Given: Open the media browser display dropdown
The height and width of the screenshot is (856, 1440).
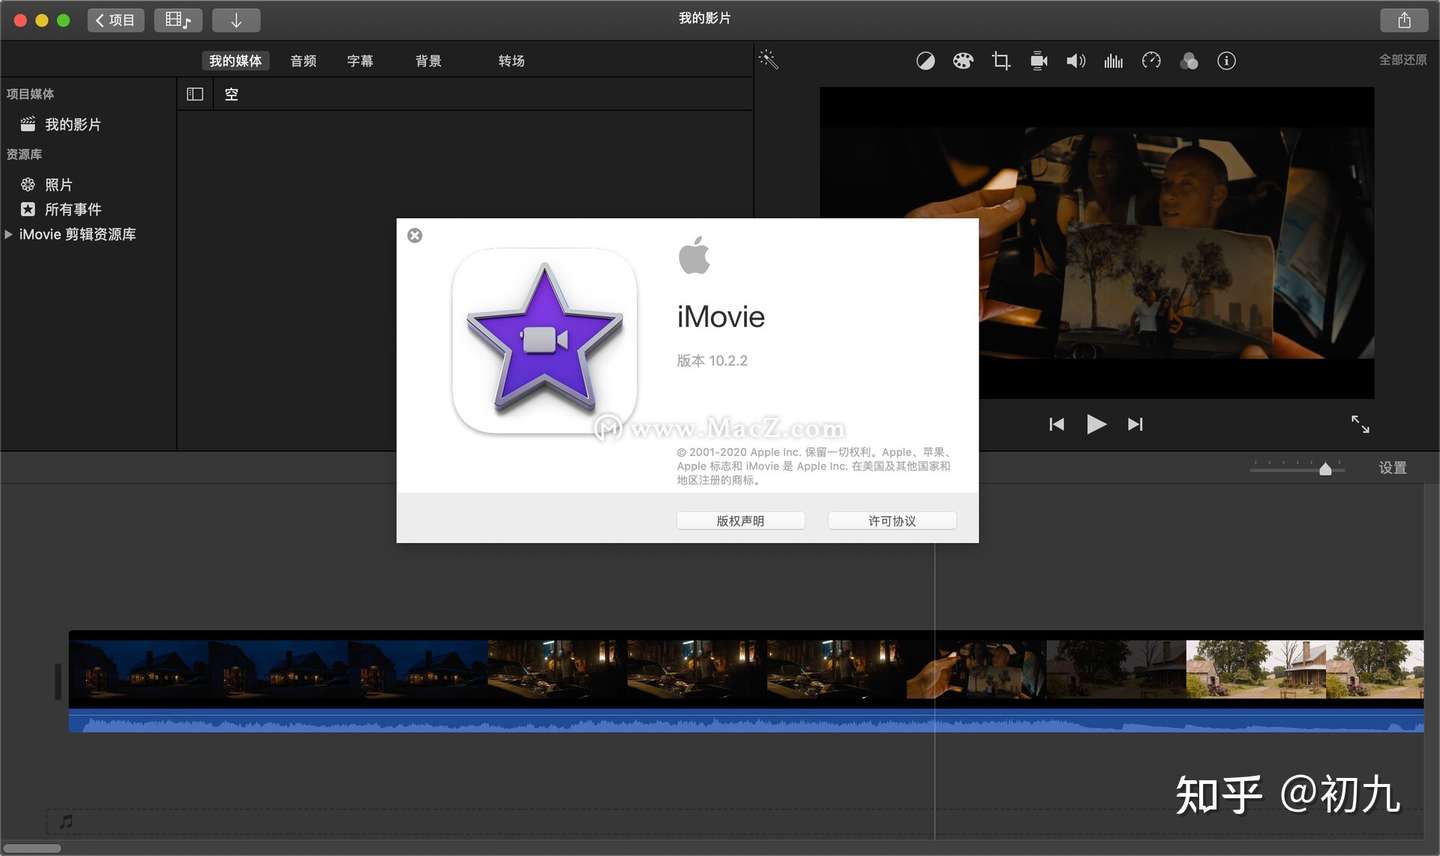Looking at the screenshot, I should click(x=178, y=20).
